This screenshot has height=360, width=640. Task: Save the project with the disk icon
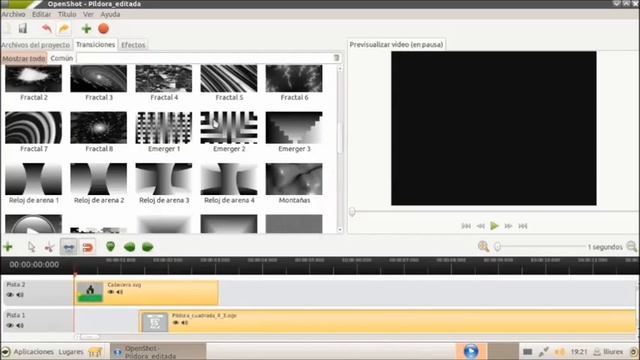23,29
